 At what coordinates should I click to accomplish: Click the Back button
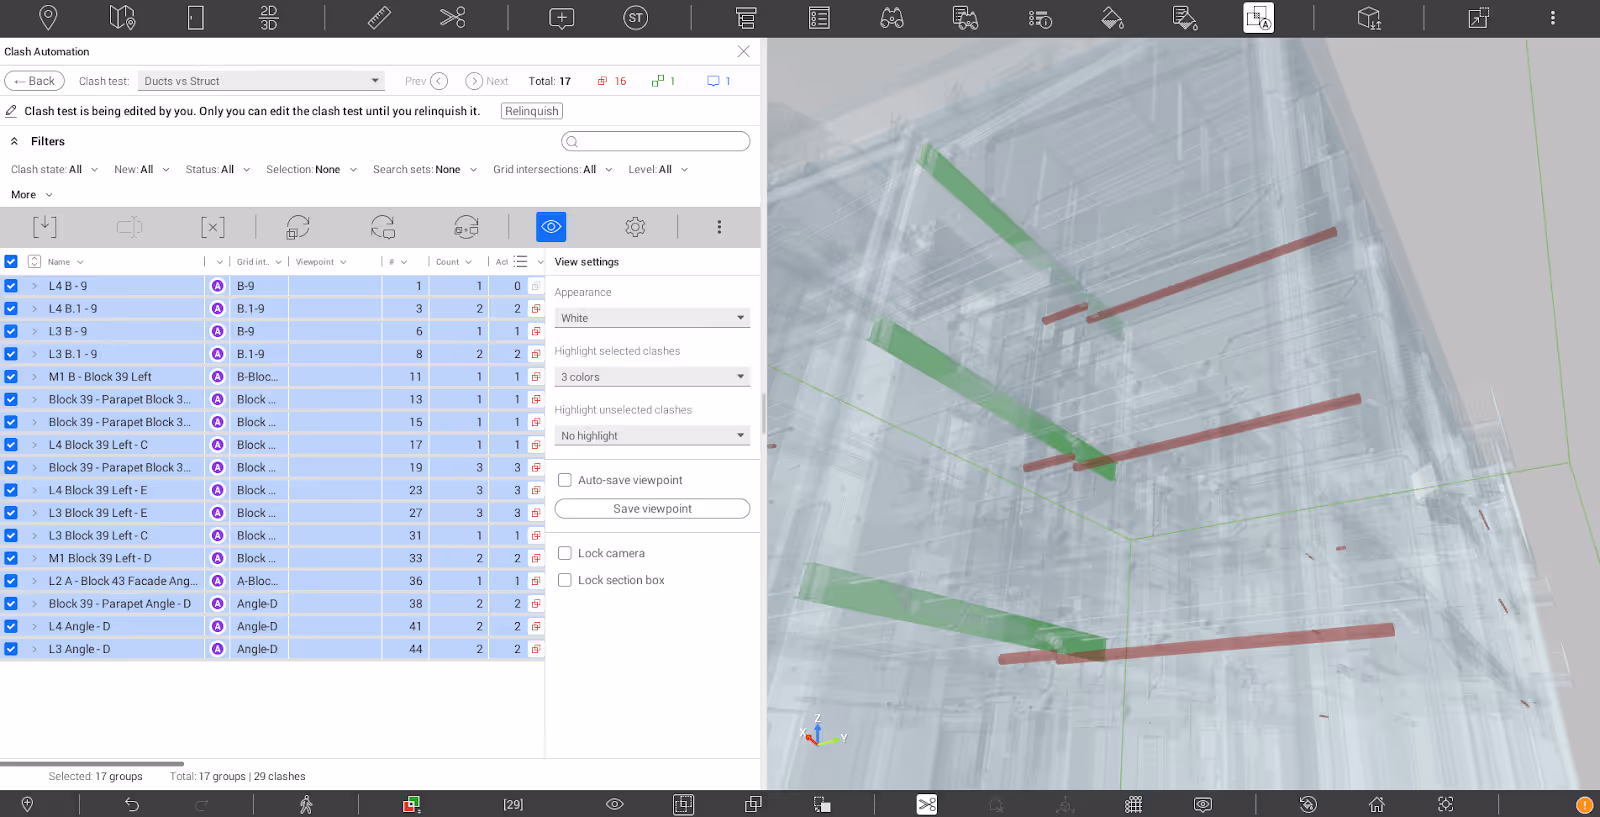[x=35, y=81]
